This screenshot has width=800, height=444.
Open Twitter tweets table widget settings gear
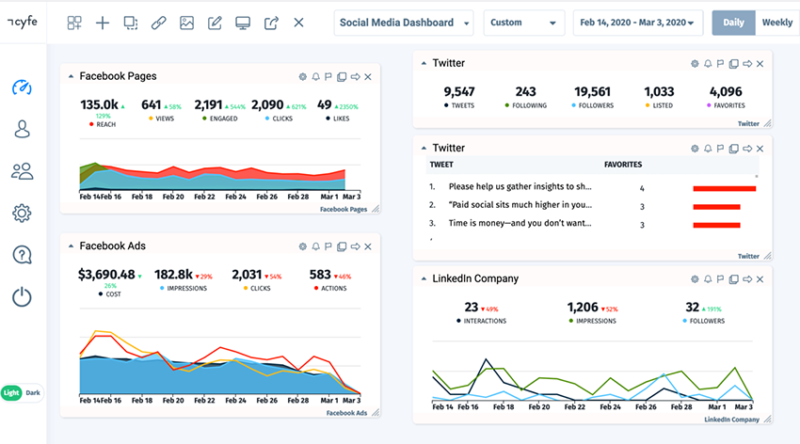click(694, 149)
